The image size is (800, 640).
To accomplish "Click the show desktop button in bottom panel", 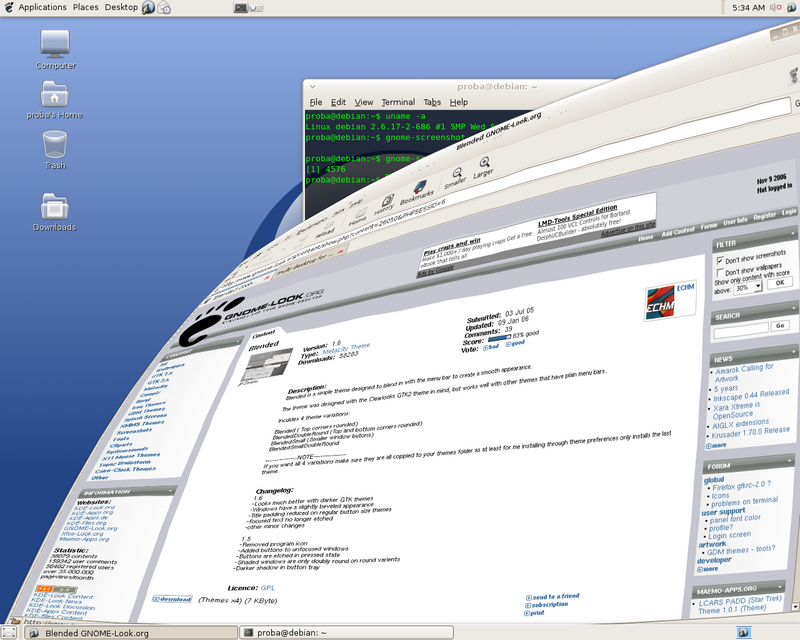I will tap(10, 633).
